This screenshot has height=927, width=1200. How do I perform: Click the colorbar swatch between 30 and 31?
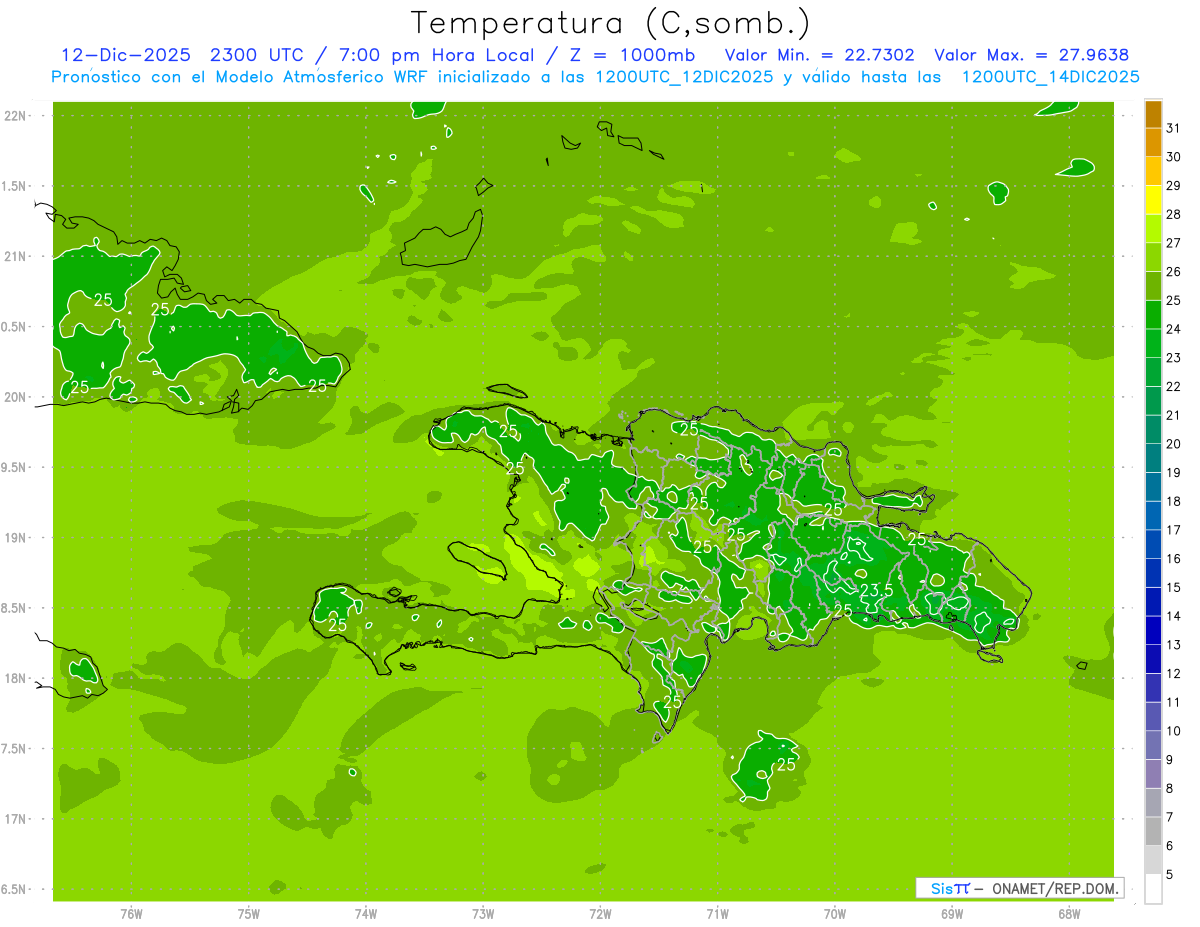[x=1153, y=142]
